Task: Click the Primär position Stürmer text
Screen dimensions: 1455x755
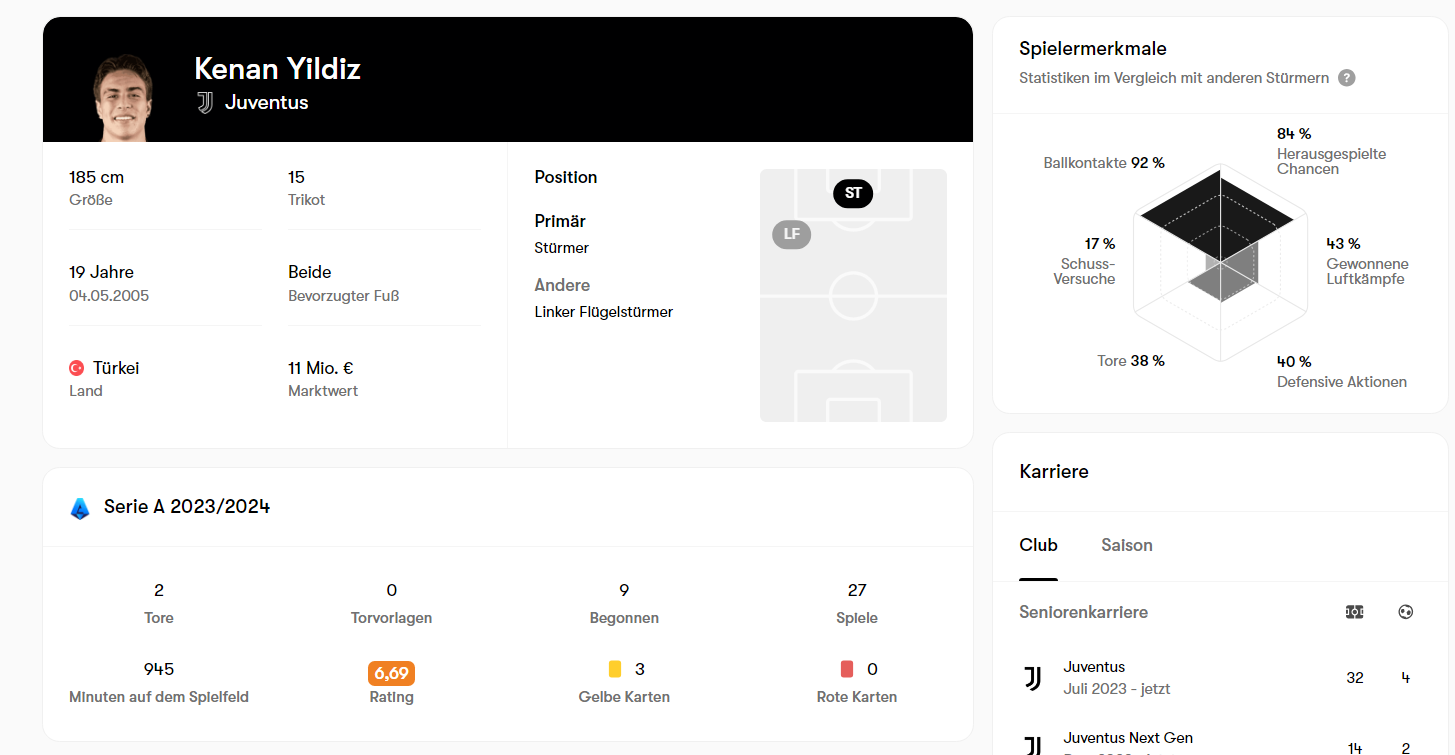Action: point(562,248)
